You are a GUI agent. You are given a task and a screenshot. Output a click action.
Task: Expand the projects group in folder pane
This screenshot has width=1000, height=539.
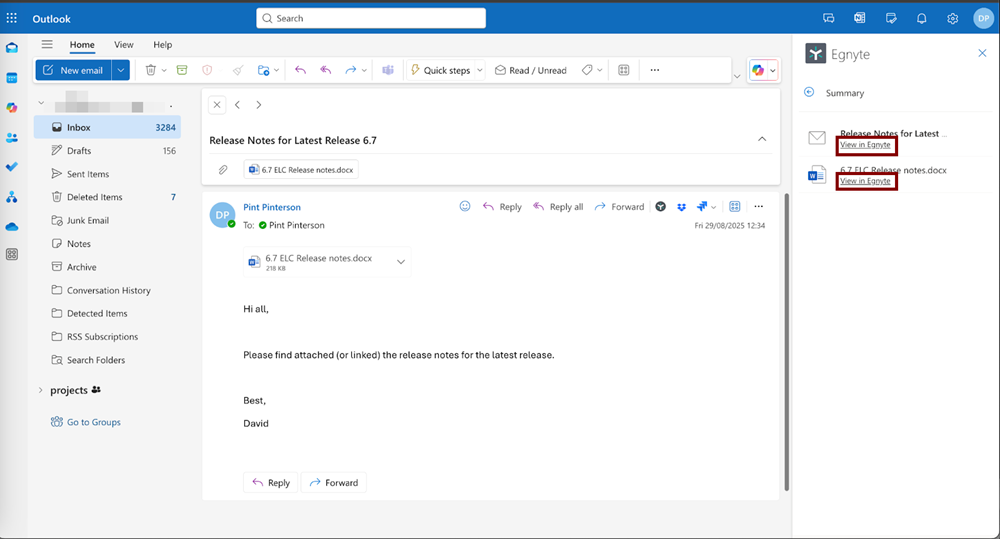coord(40,390)
